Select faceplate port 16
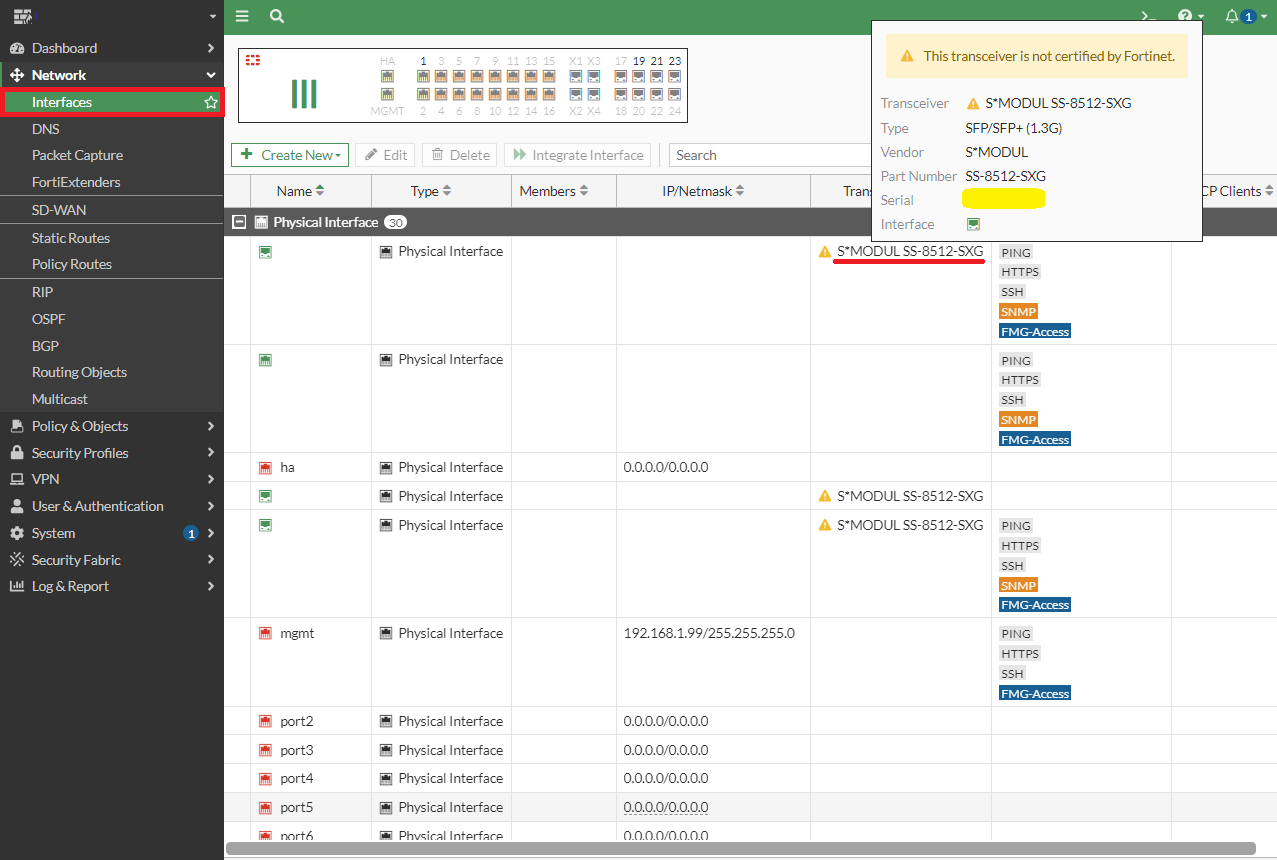 pyautogui.click(x=549, y=94)
